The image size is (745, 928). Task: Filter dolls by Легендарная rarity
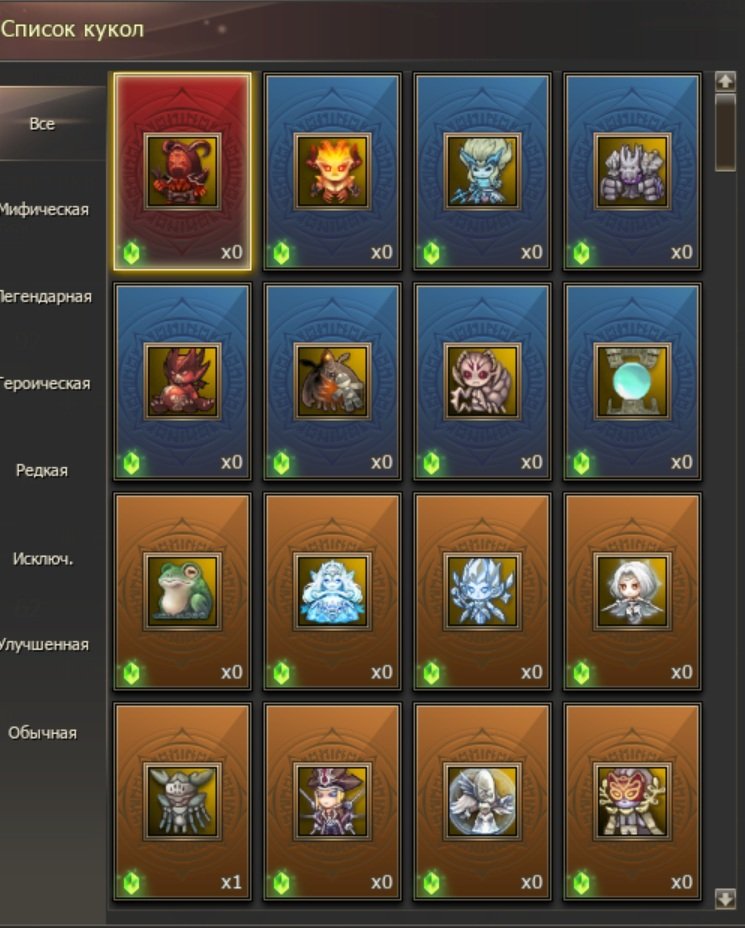pyautogui.click(x=46, y=297)
